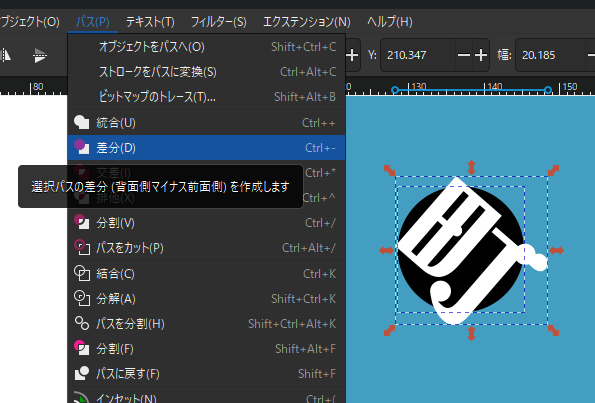Image resolution: width=595 pixels, height=403 pixels.
Task: Click the パスを分割 split path icon
Action: coord(82,323)
